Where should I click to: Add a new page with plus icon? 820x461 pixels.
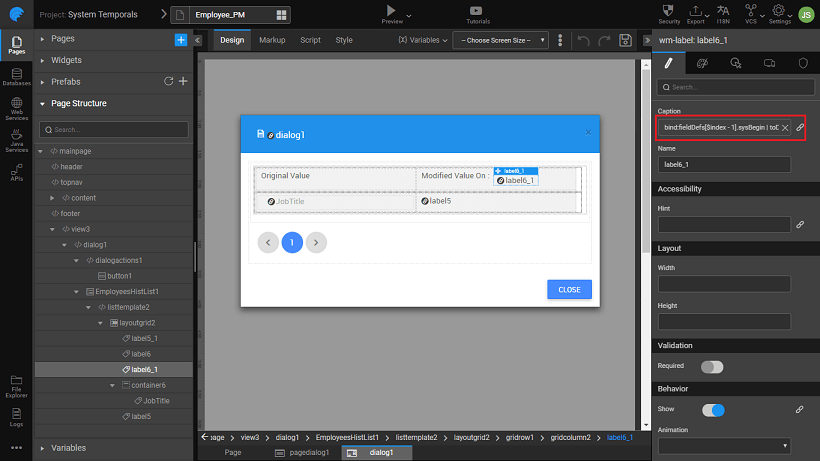coord(181,39)
